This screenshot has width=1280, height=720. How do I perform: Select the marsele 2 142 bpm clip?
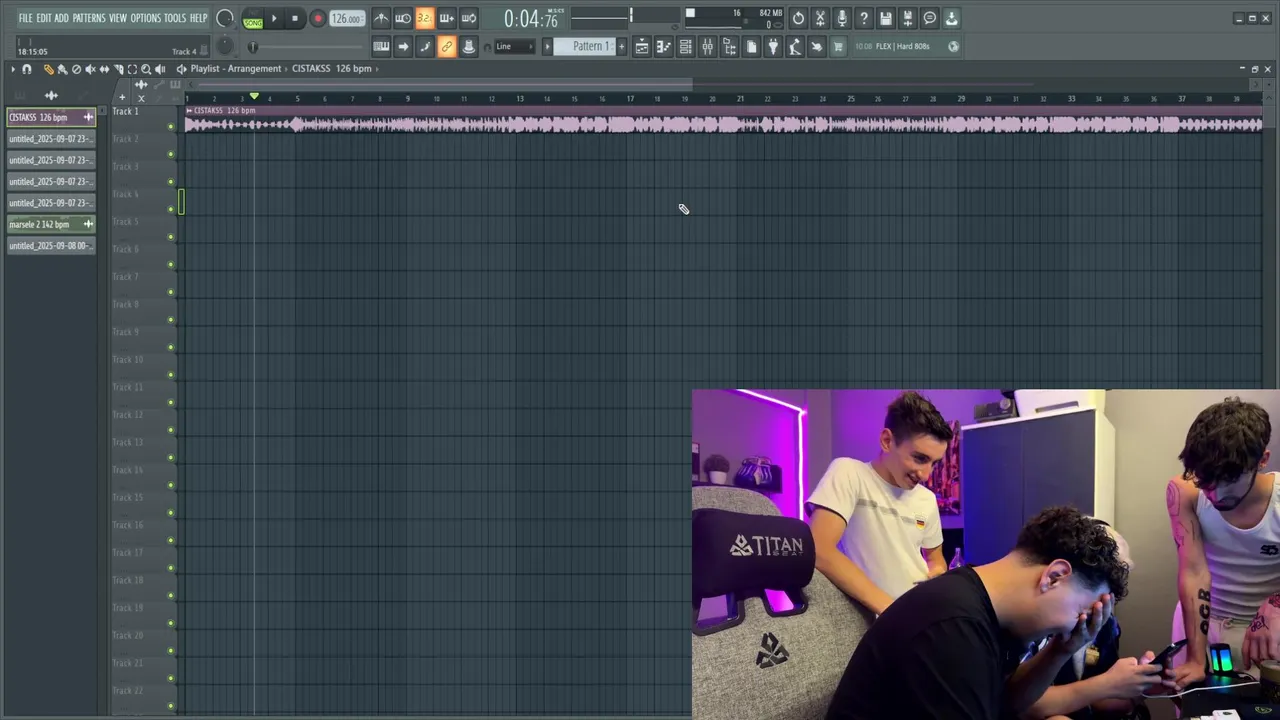click(51, 224)
